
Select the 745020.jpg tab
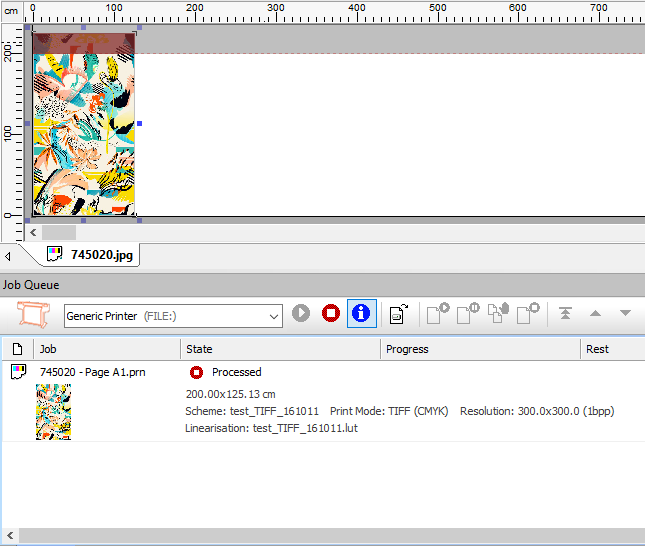[x=90, y=255]
